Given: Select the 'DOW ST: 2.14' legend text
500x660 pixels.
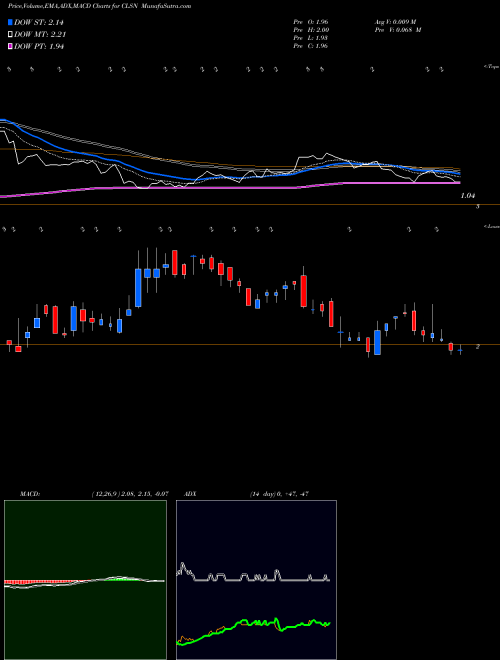Looking at the screenshot, I should 39,22.
